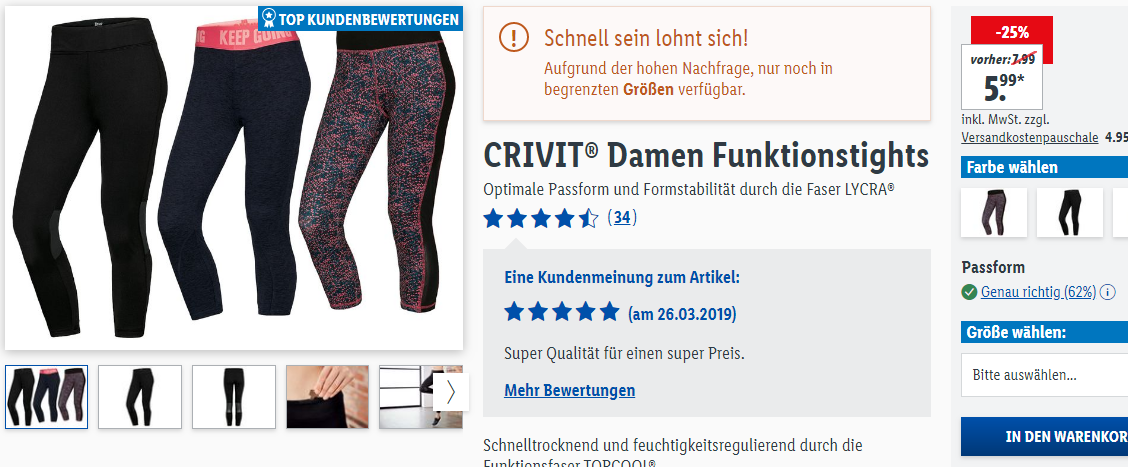Image resolution: width=1128 pixels, height=467 pixels.
Task: Add item with In den Warenkorb button
Action: 1045,437
